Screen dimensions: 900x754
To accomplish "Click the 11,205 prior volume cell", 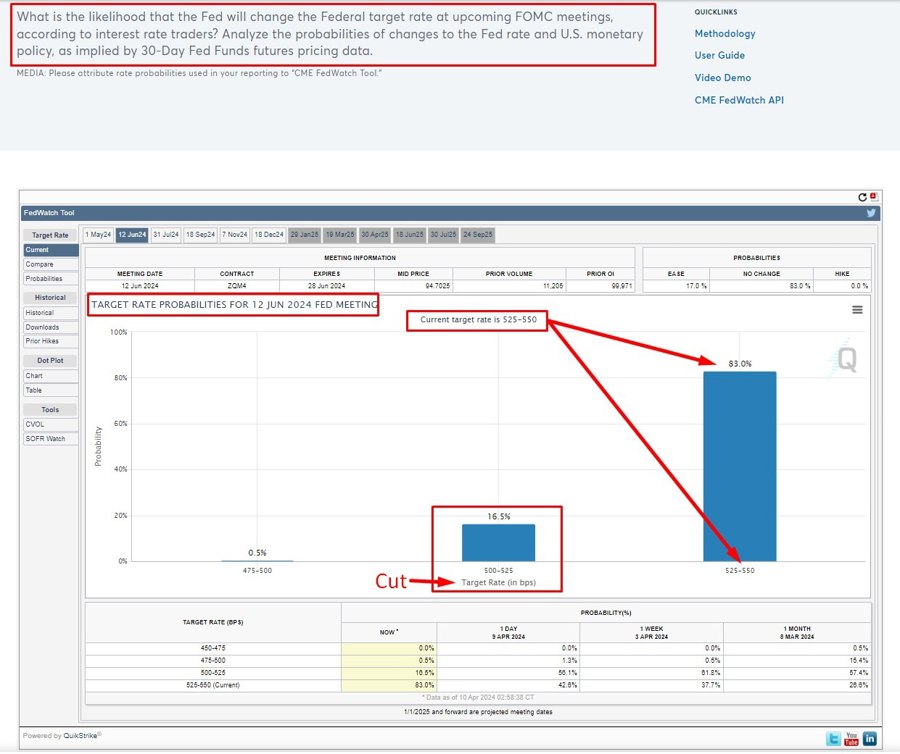I will 509,286.
